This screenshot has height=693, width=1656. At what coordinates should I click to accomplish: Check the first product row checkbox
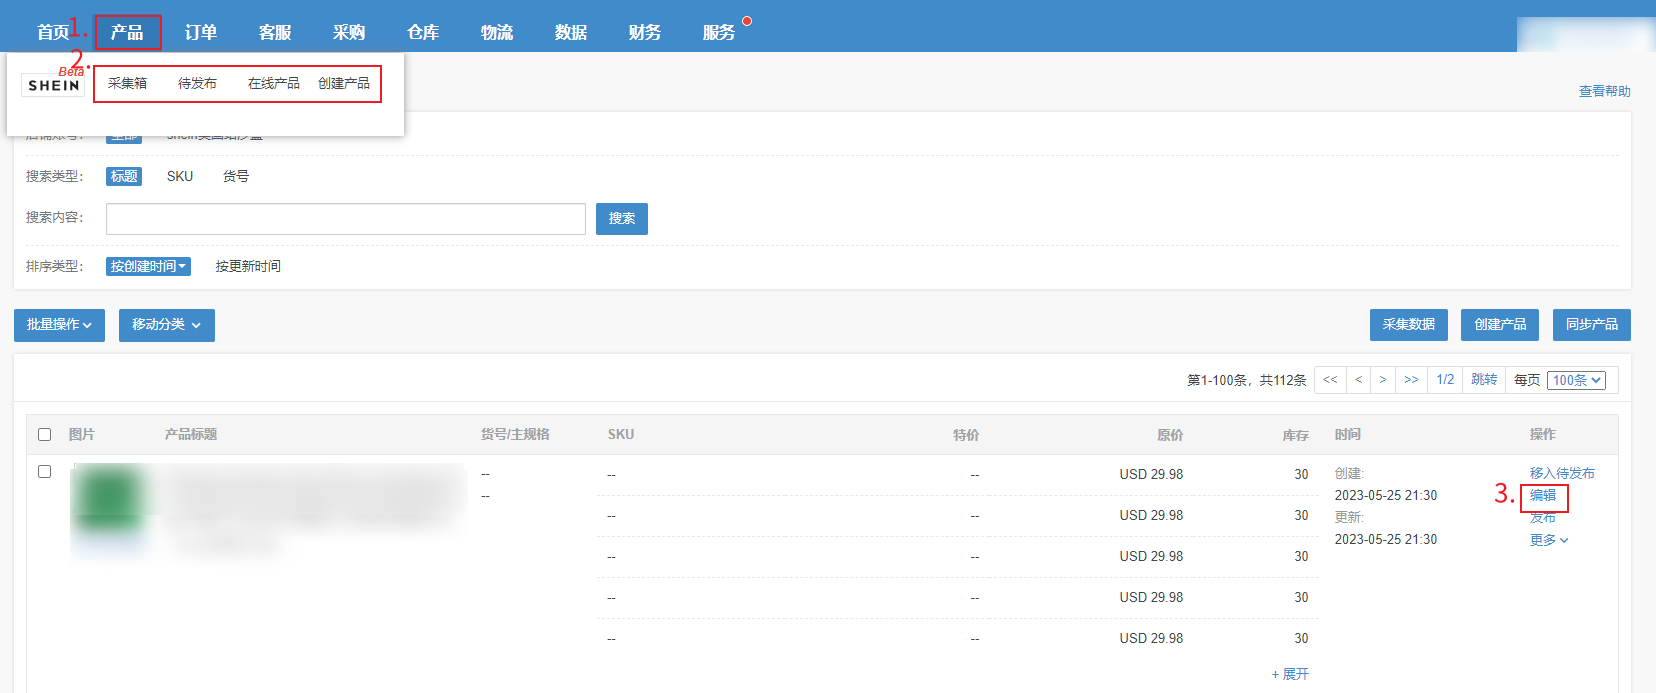point(44,471)
